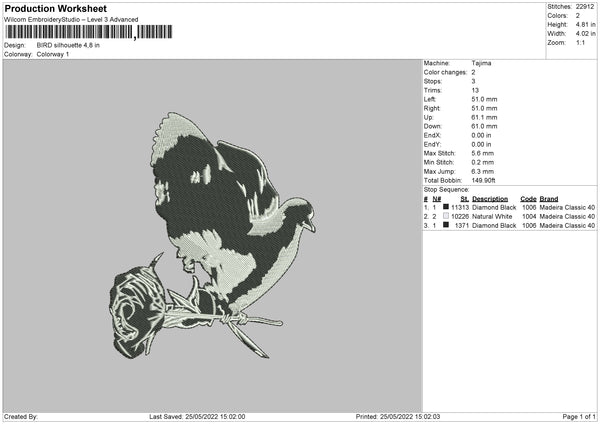Screen dimensions: 600x424
Task: Click 'Natural White' description in stop row 2
Action: coord(492,217)
